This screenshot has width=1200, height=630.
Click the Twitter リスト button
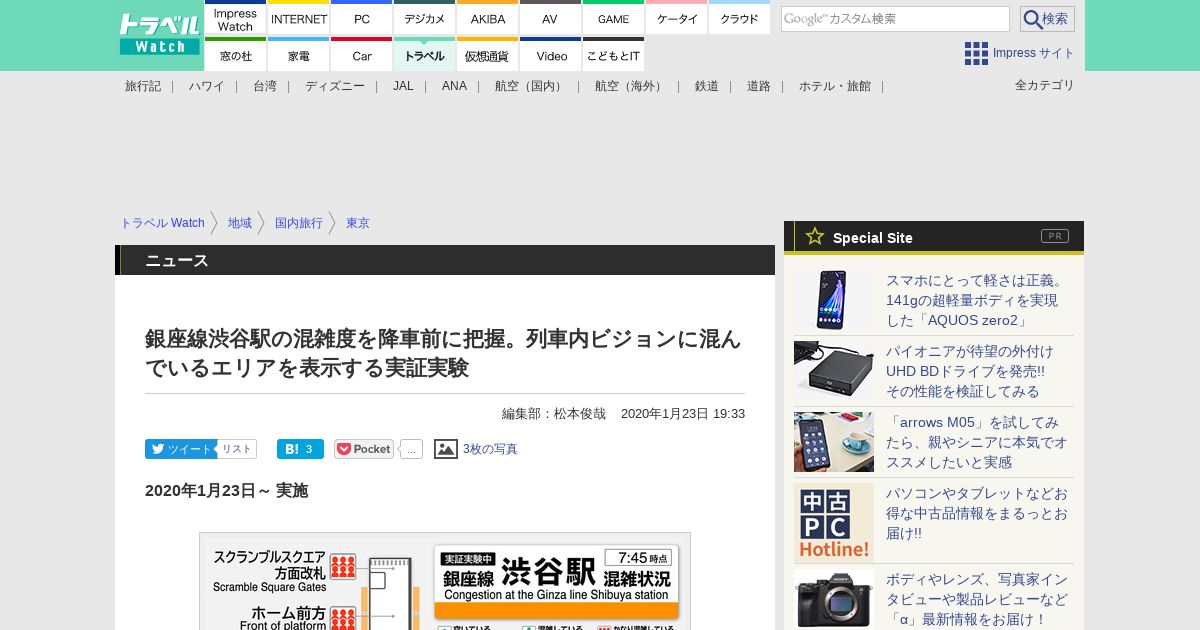[x=237, y=449]
